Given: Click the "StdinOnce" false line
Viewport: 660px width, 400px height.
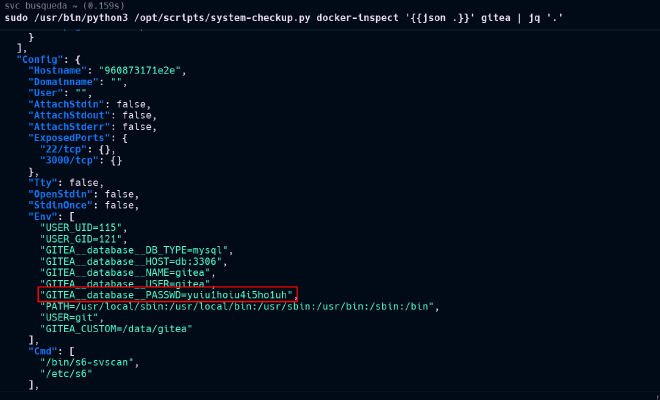Looking at the screenshot, I should pos(83,205).
